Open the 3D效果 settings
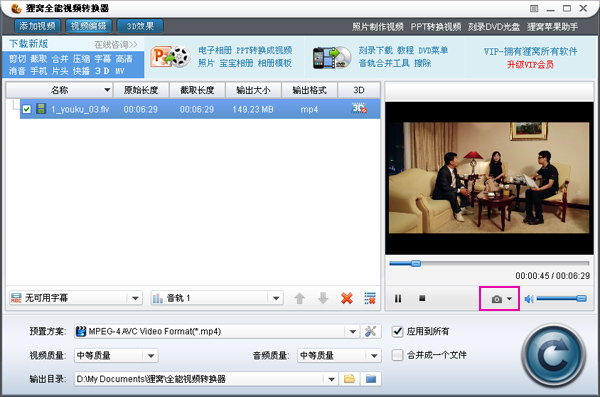Viewport: 600px width, 397px height. 140,26
